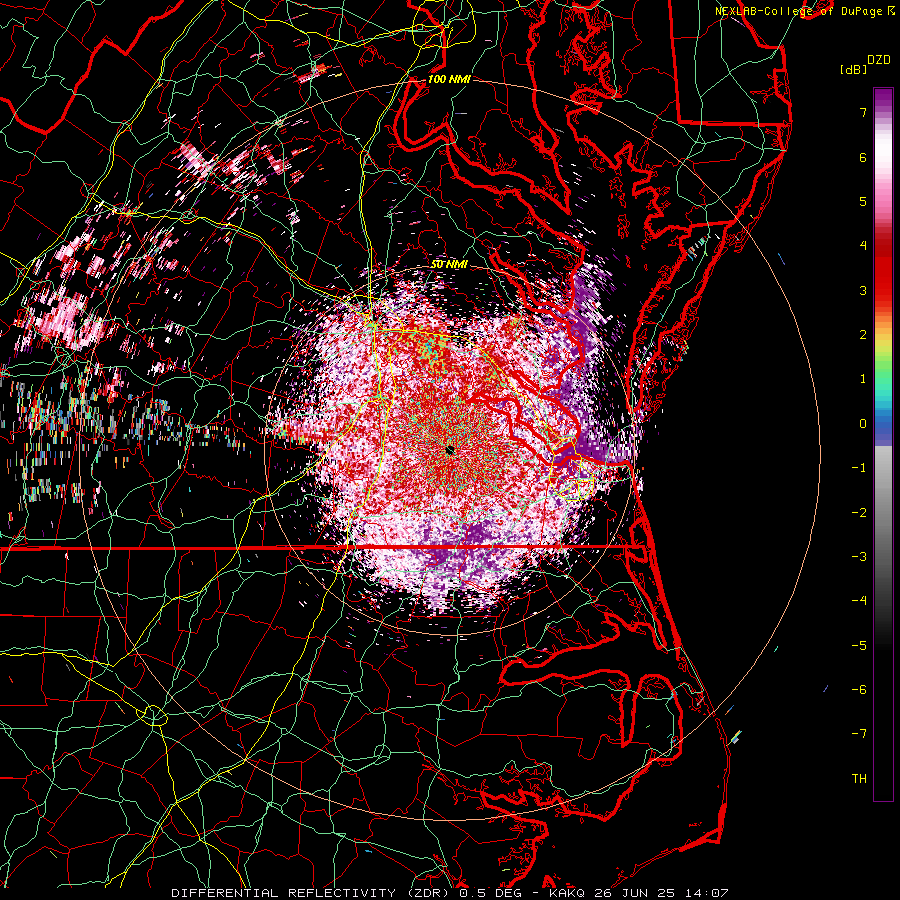Click the -6 dB tick label on scale
The image size is (900, 900).
click(x=859, y=689)
